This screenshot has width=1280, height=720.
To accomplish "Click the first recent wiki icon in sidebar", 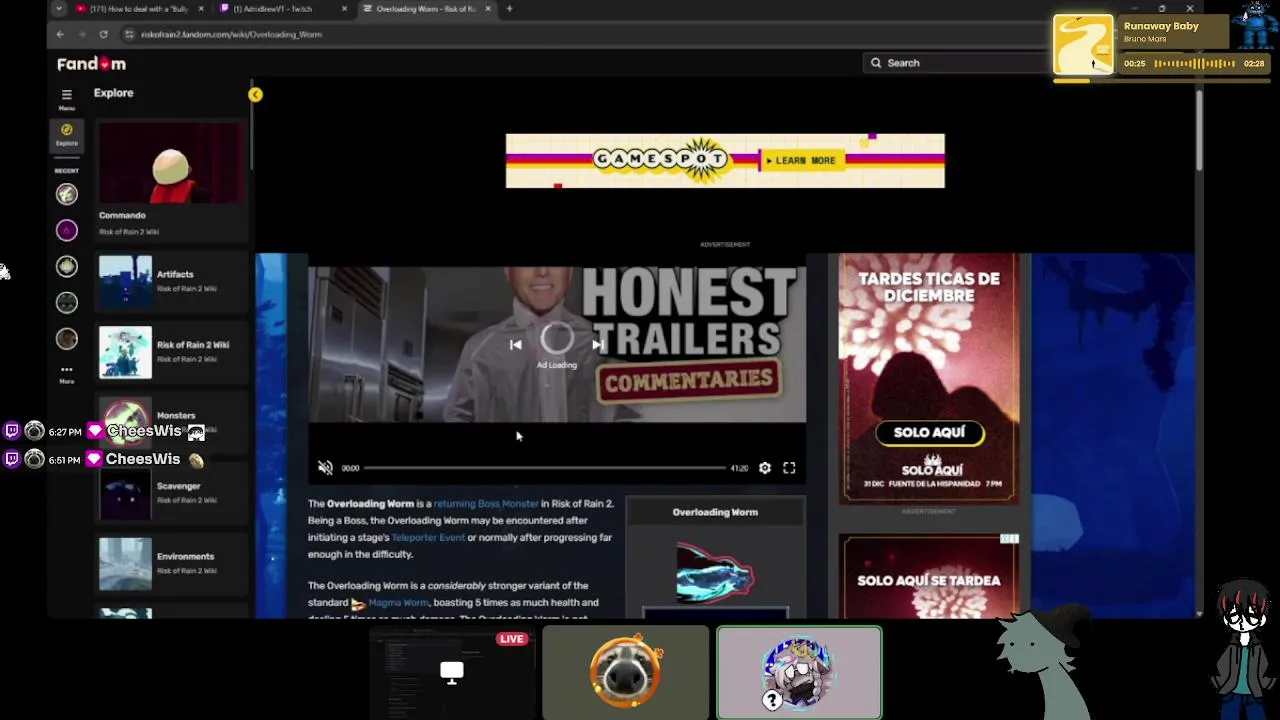I will [x=67, y=194].
